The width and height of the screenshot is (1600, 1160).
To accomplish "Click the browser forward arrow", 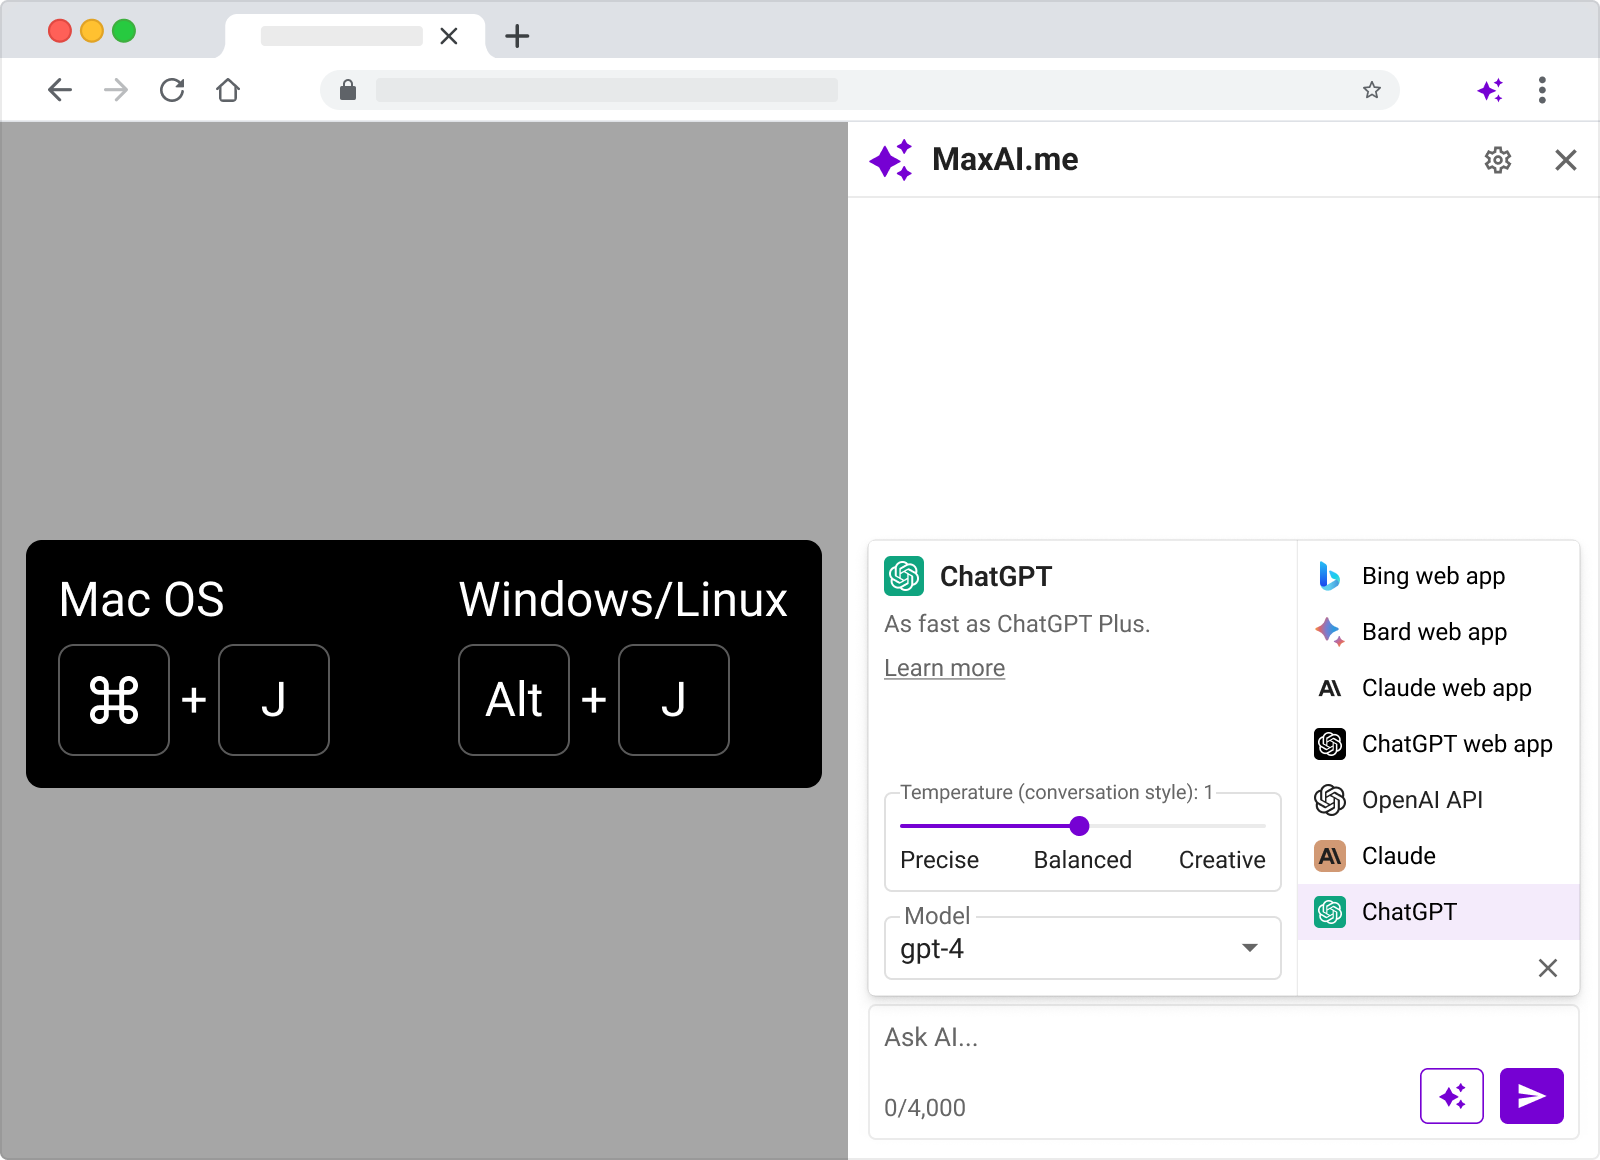I will (x=116, y=90).
